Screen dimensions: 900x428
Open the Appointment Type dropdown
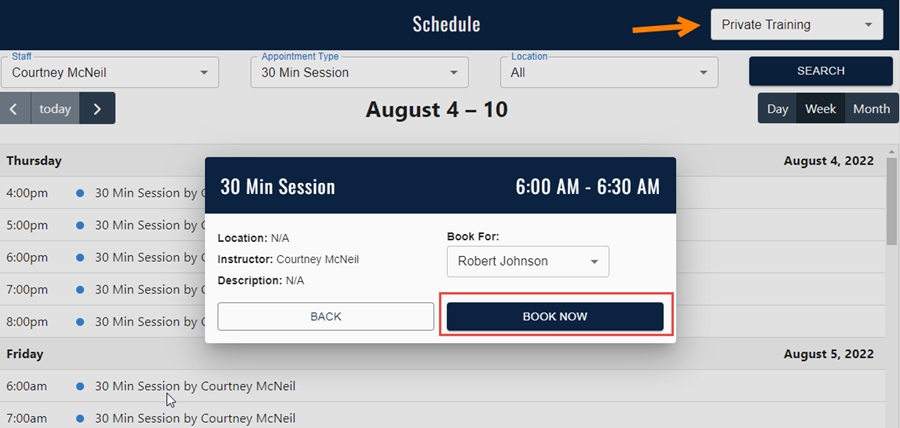(x=359, y=72)
